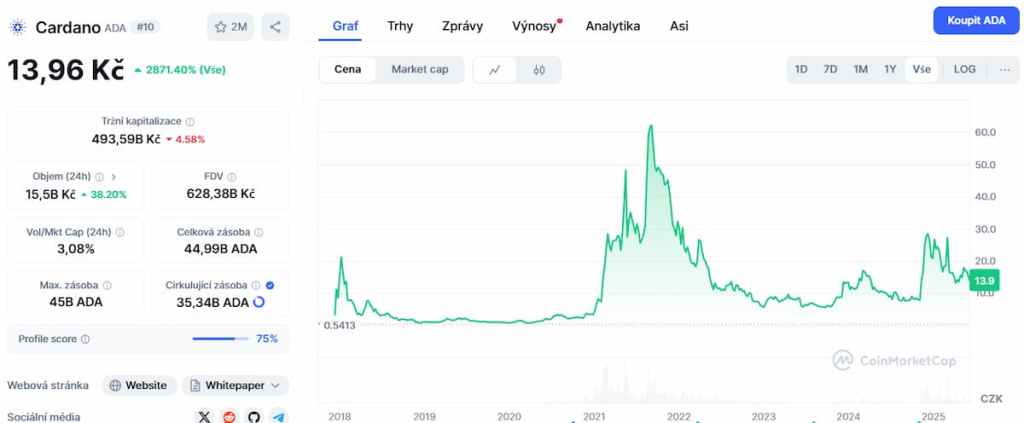Open Cardano's X (Twitter) social link

(205, 416)
